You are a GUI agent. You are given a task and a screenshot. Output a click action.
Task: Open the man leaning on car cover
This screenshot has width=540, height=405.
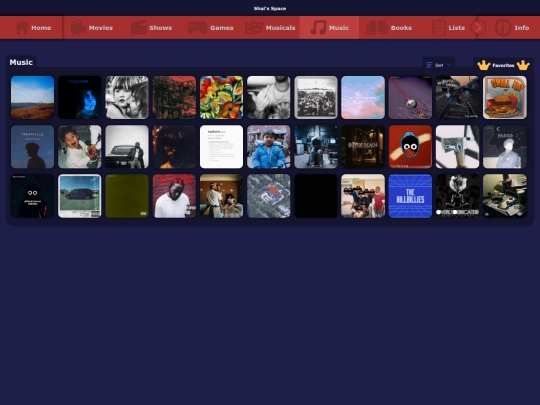(x=127, y=147)
